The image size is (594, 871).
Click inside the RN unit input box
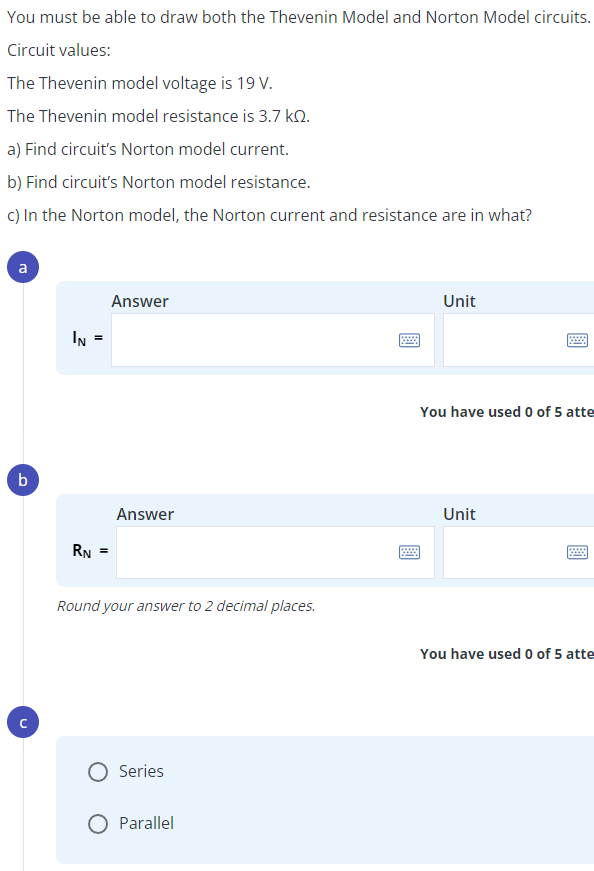[x=510, y=552]
